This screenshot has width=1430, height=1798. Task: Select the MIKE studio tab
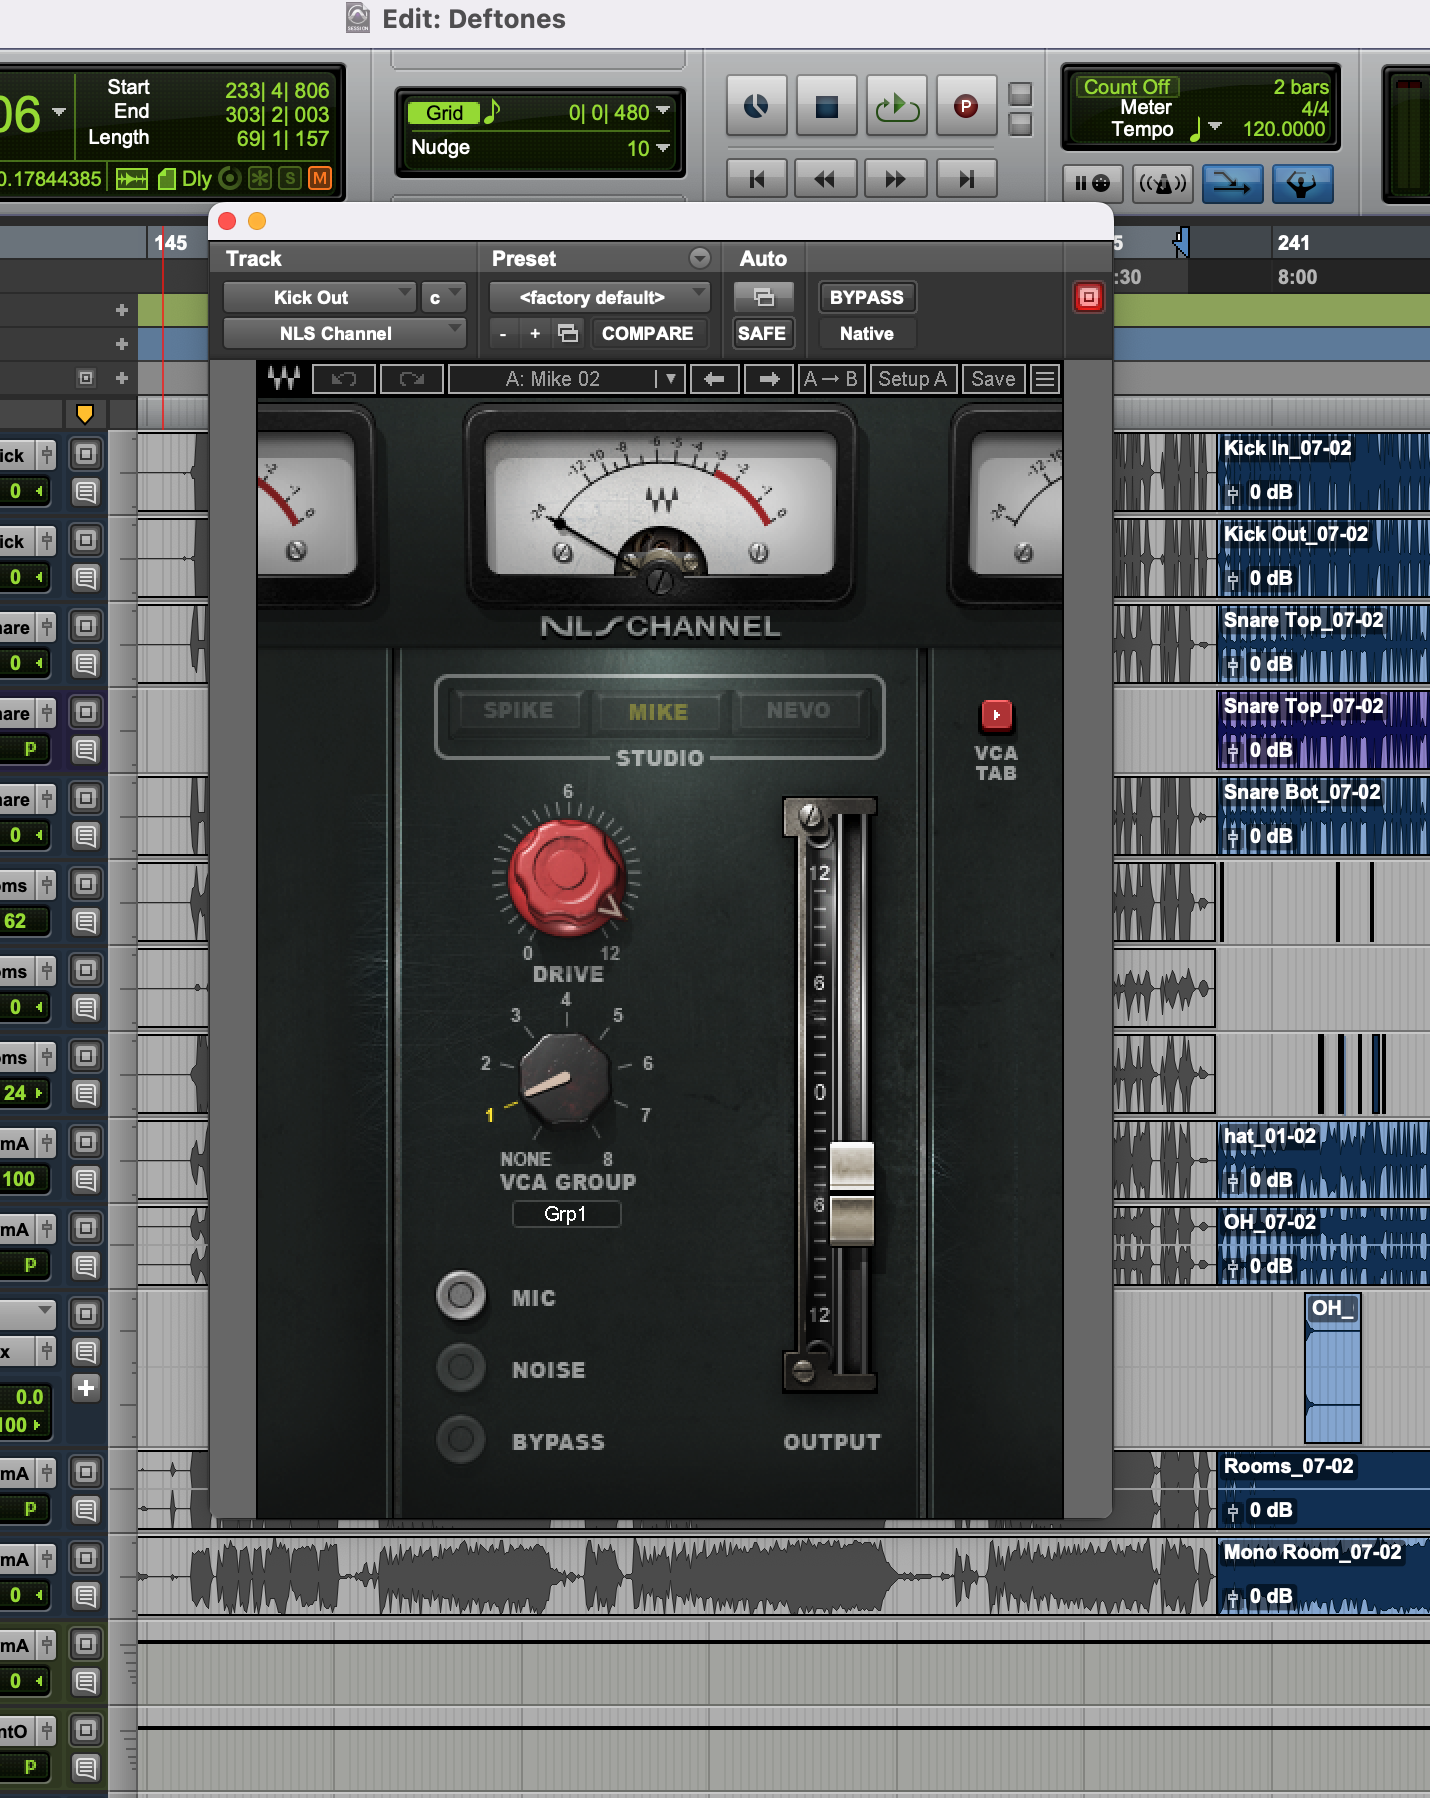pyautogui.click(x=658, y=712)
